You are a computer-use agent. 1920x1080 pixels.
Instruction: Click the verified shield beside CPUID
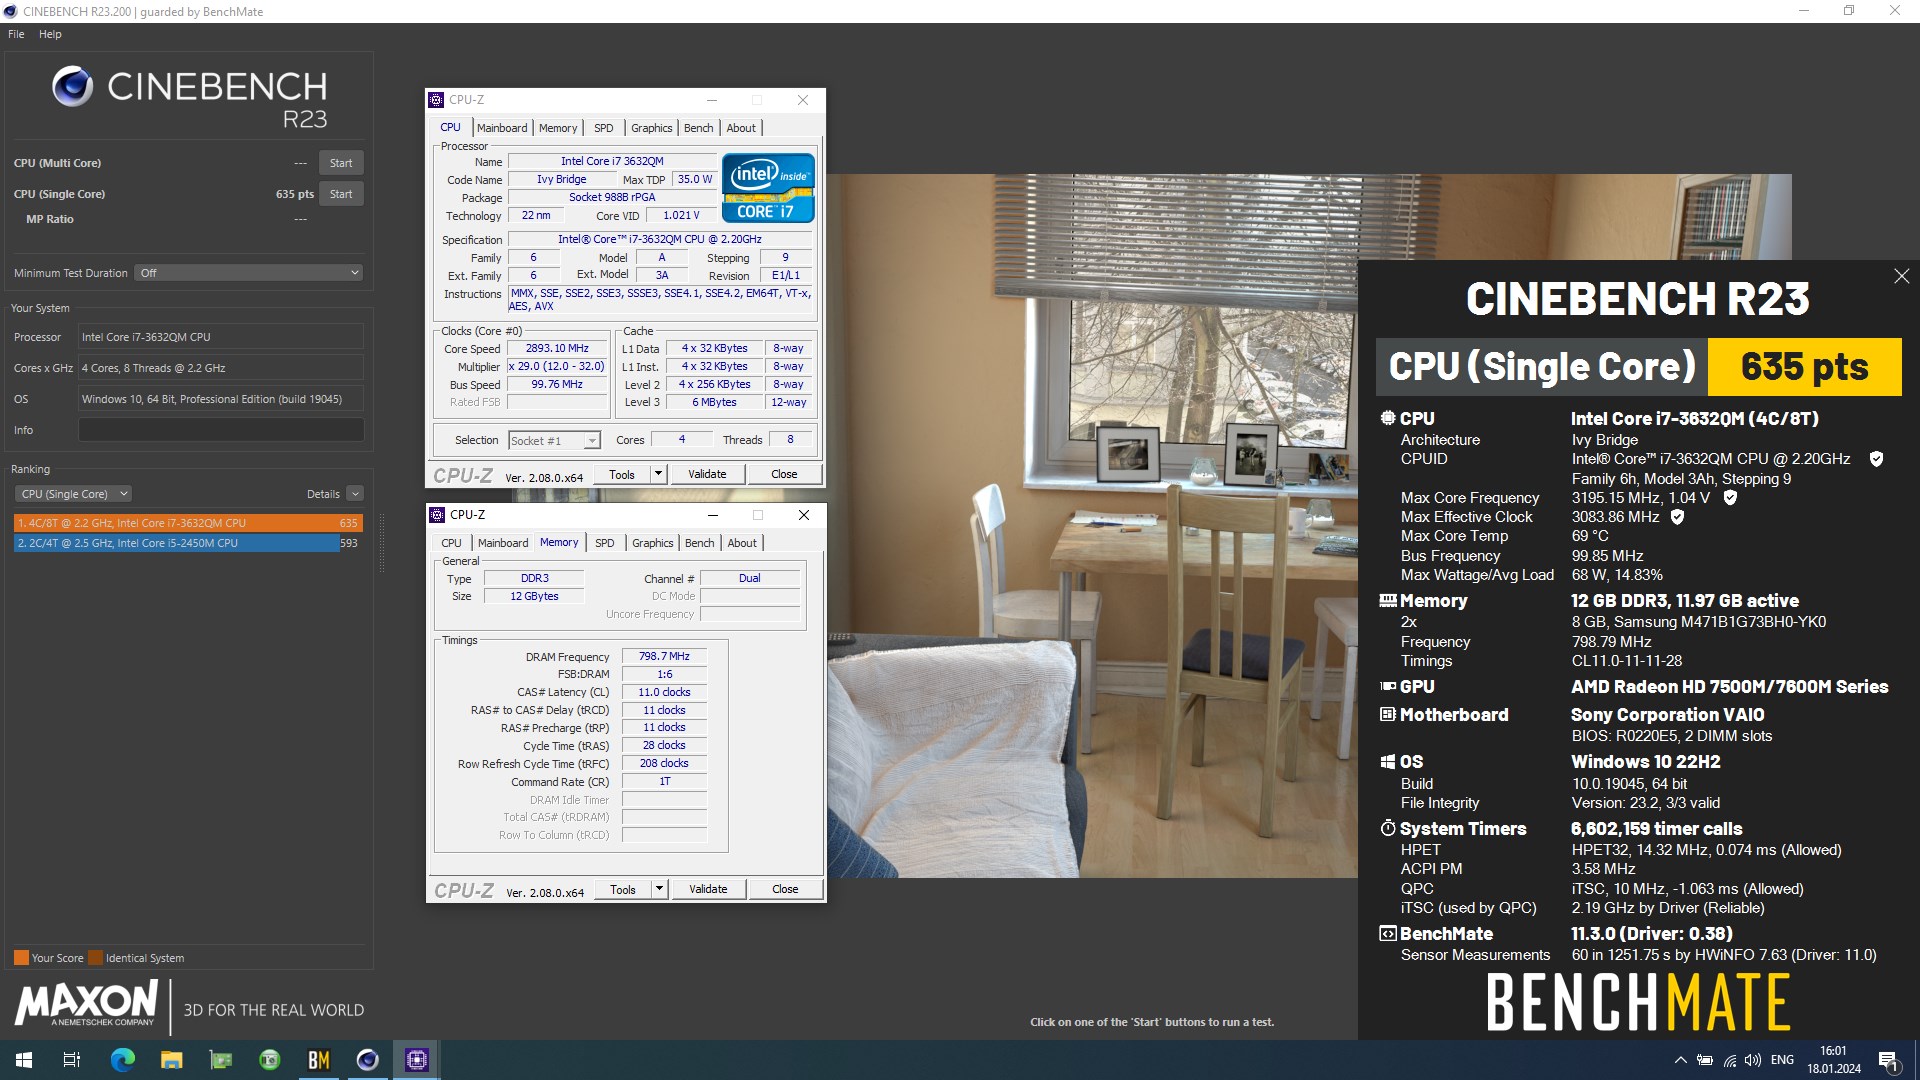tap(1876, 459)
